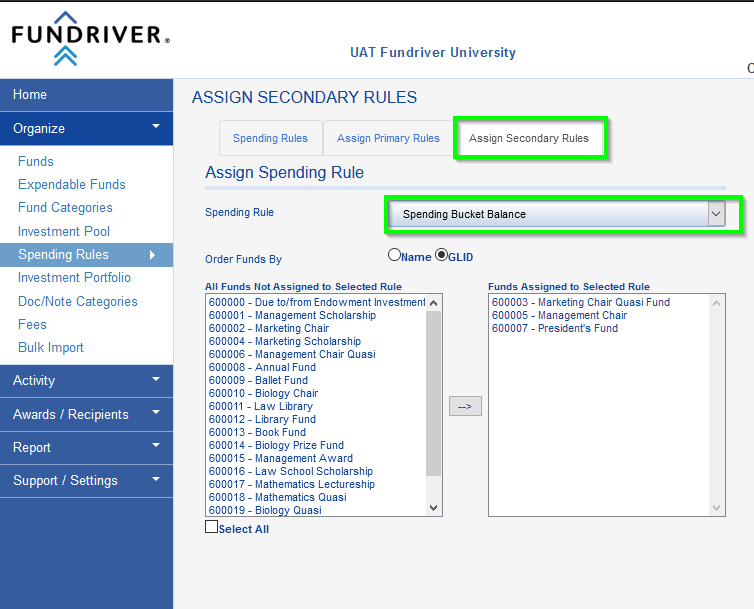
Task: Go to Fees page
Action: 32,324
